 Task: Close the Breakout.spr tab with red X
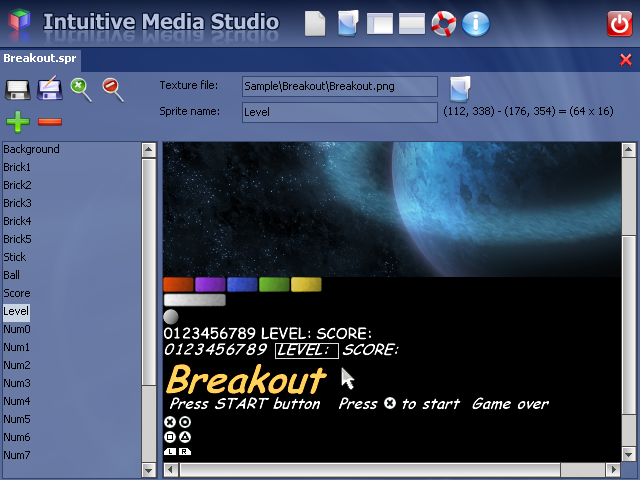[626, 60]
